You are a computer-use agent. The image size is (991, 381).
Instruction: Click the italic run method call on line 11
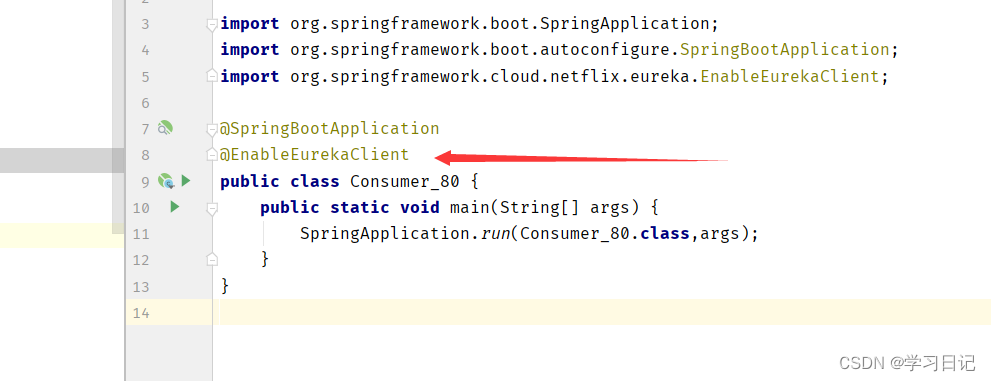tap(496, 234)
